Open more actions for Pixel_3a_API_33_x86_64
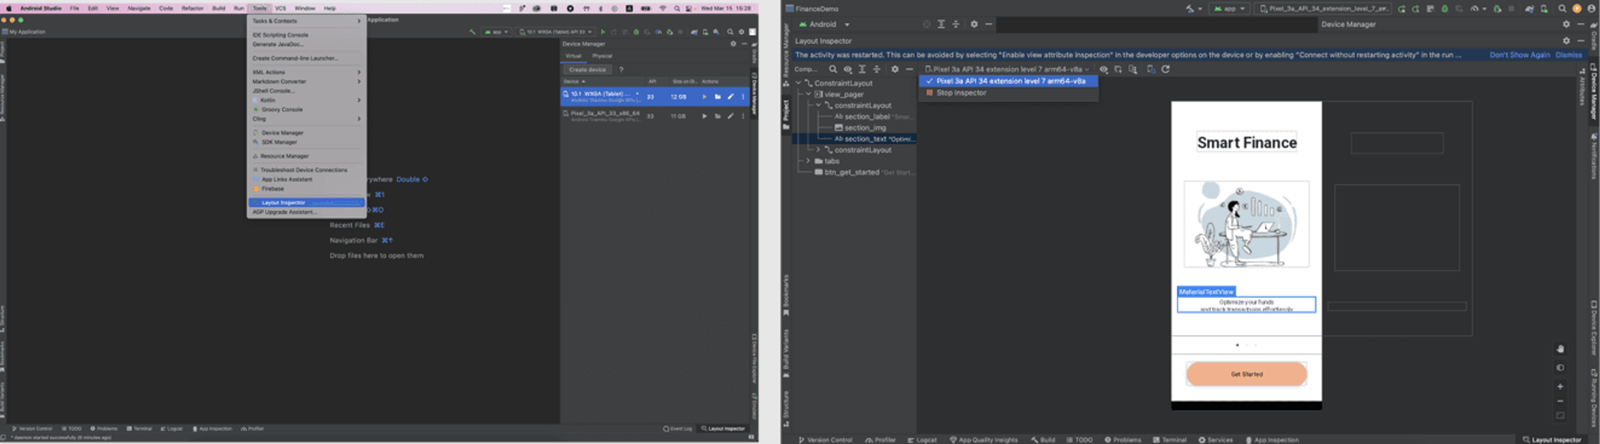The height and width of the screenshot is (444, 1600). 743,116
